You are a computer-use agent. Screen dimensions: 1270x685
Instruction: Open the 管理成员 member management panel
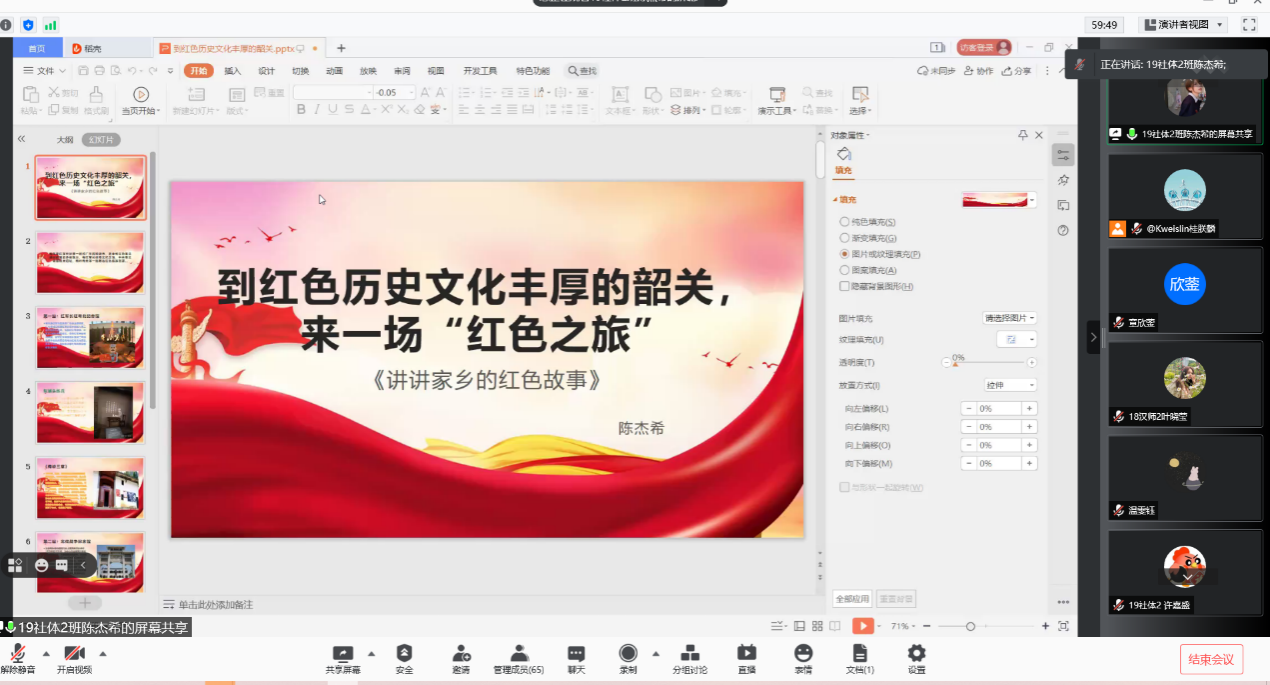click(518, 653)
